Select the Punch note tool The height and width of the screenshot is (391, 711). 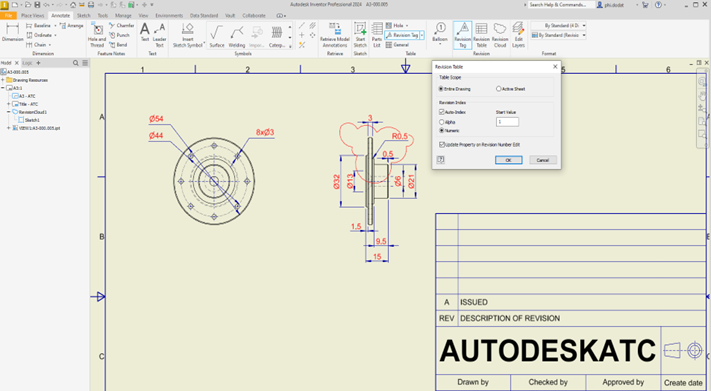119,35
